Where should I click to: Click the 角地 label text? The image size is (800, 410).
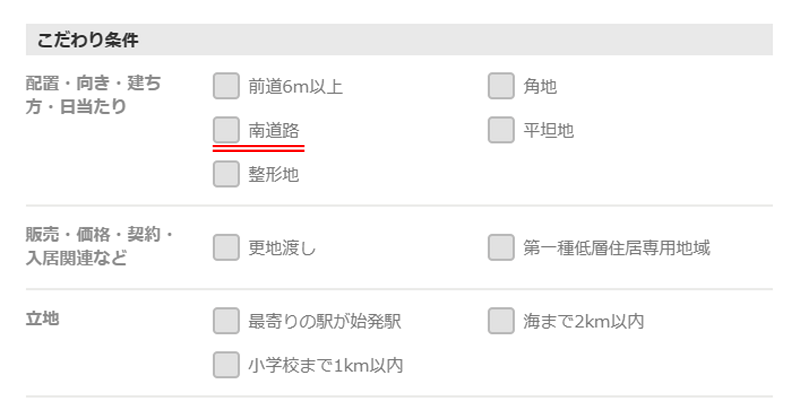tap(540, 87)
